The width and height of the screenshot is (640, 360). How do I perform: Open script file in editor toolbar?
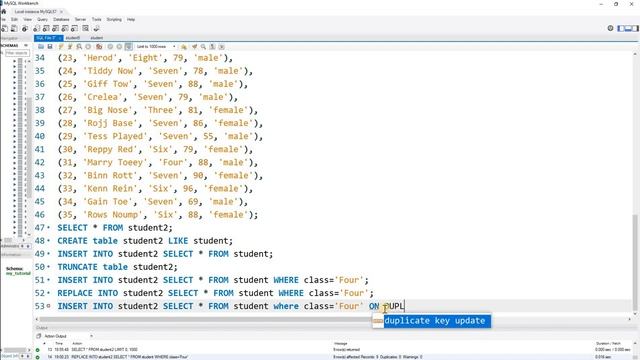click(41, 47)
